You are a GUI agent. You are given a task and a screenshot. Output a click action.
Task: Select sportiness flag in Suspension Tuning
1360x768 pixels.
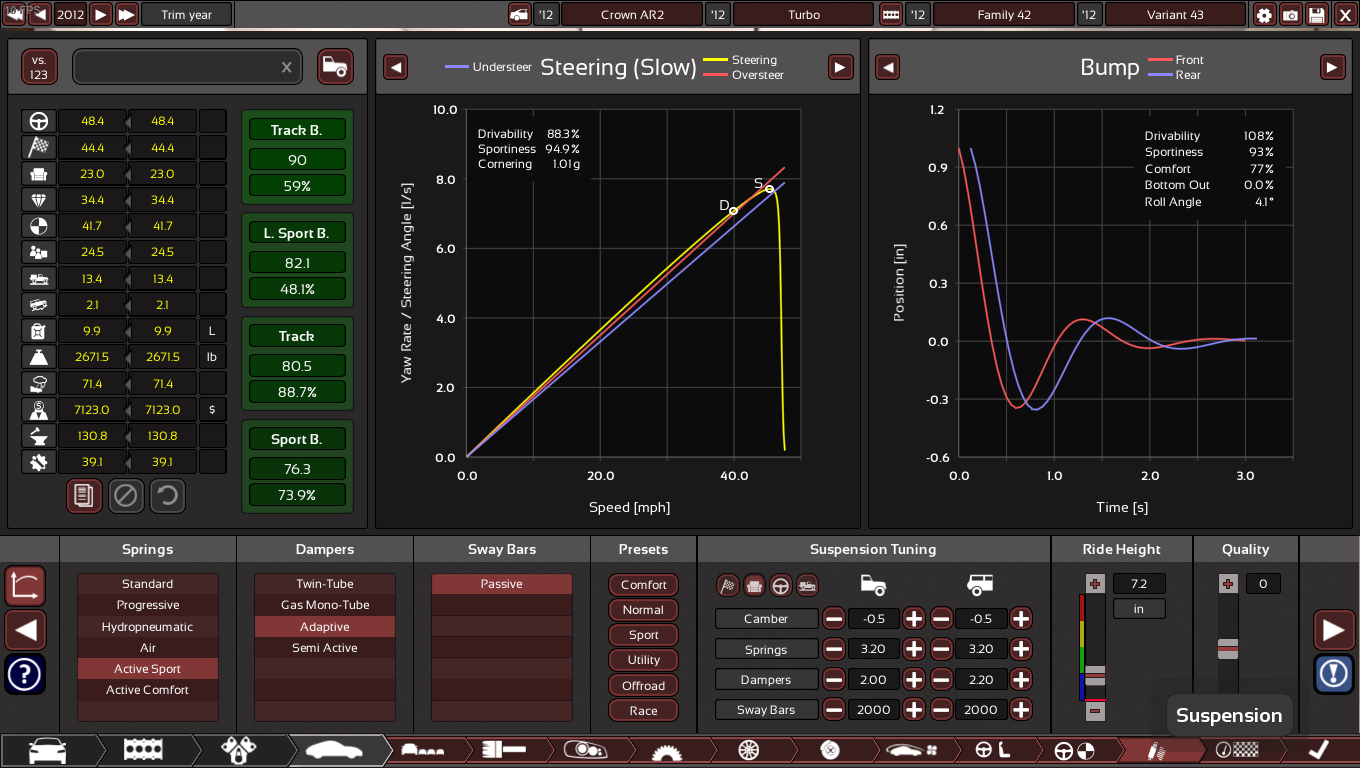tap(729, 585)
